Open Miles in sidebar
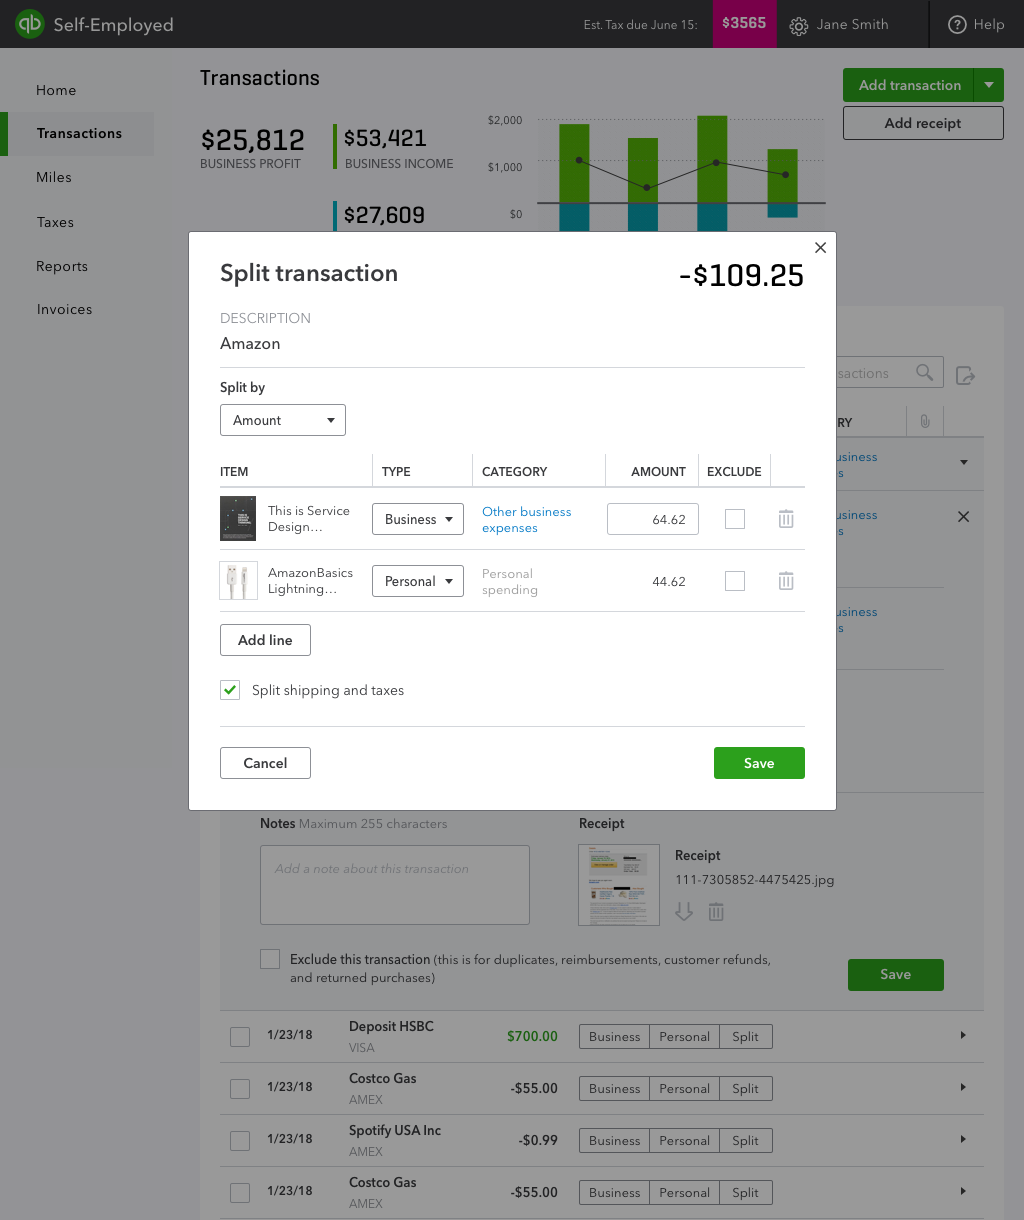The height and width of the screenshot is (1220, 1024). (x=54, y=177)
